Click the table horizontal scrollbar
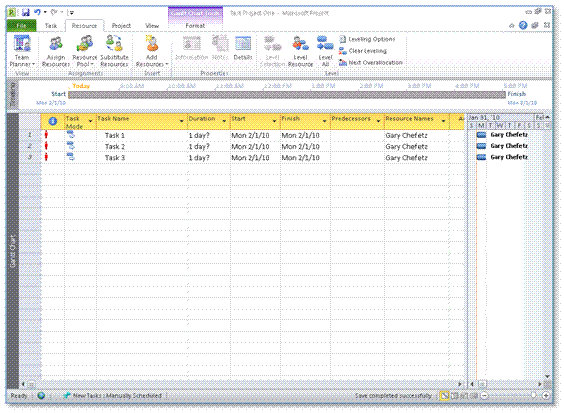Screen dimensions: 564x414 click(x=242, y=384)
